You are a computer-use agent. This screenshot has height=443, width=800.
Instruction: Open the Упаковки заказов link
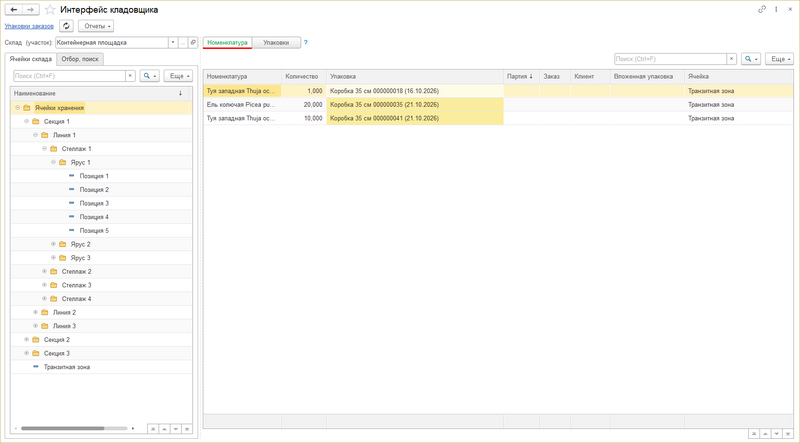tap(29, 26)
